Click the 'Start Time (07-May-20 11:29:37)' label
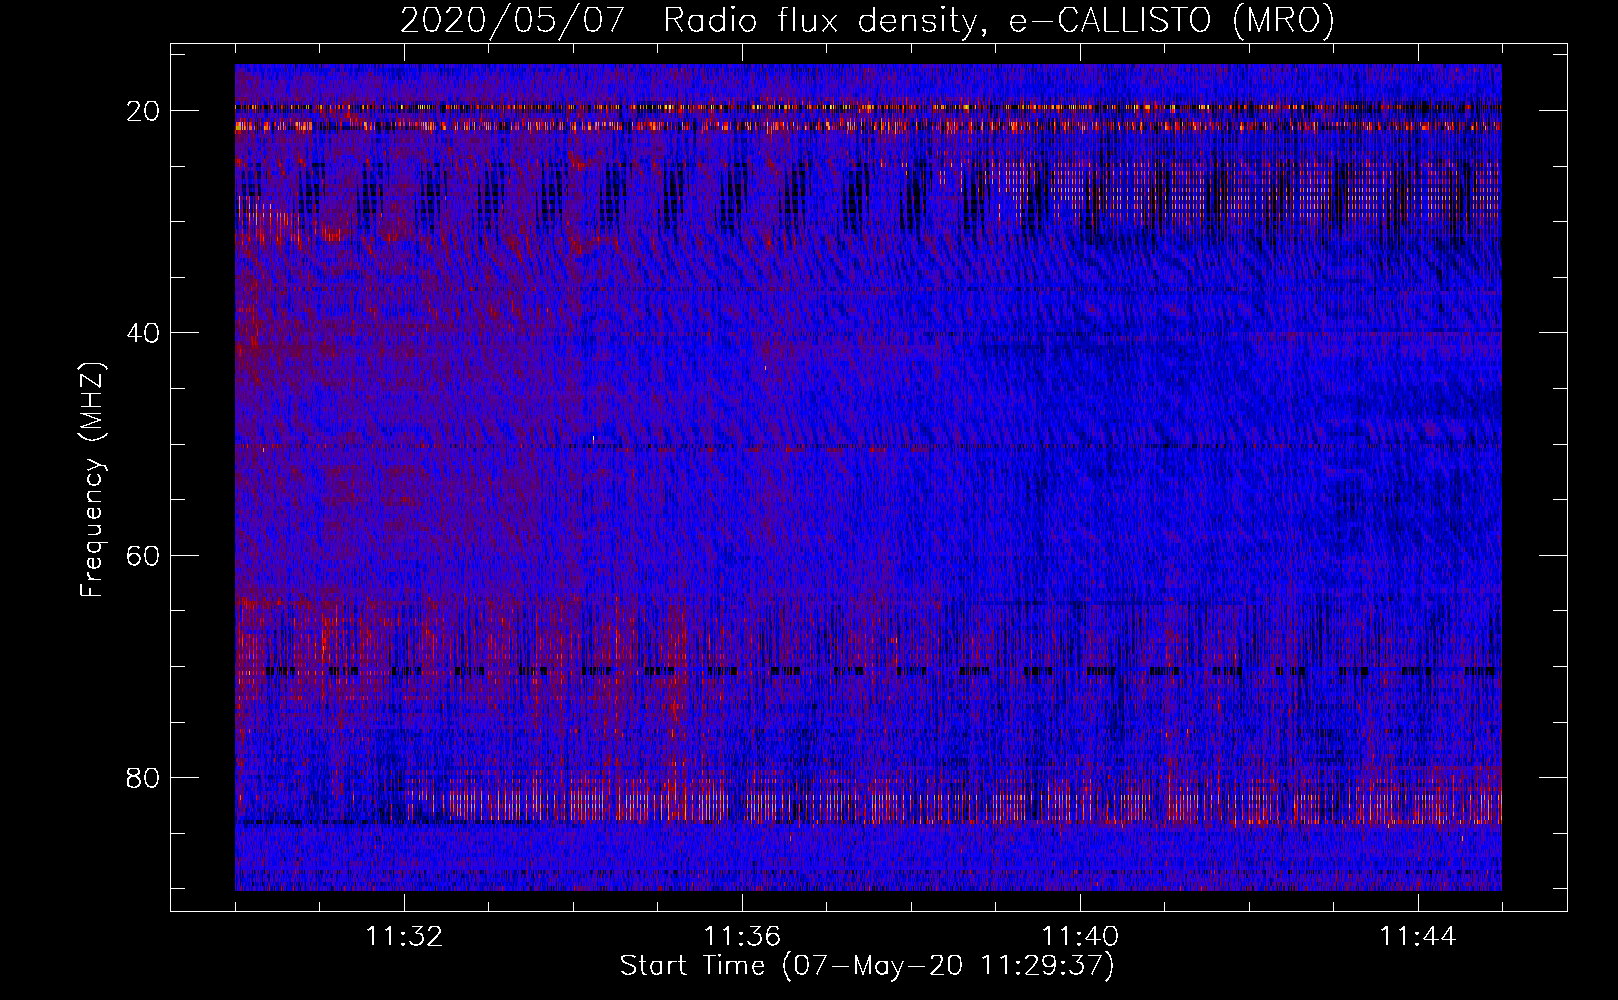This screenshot has width=1618, height=1000. tap(867, 966)
